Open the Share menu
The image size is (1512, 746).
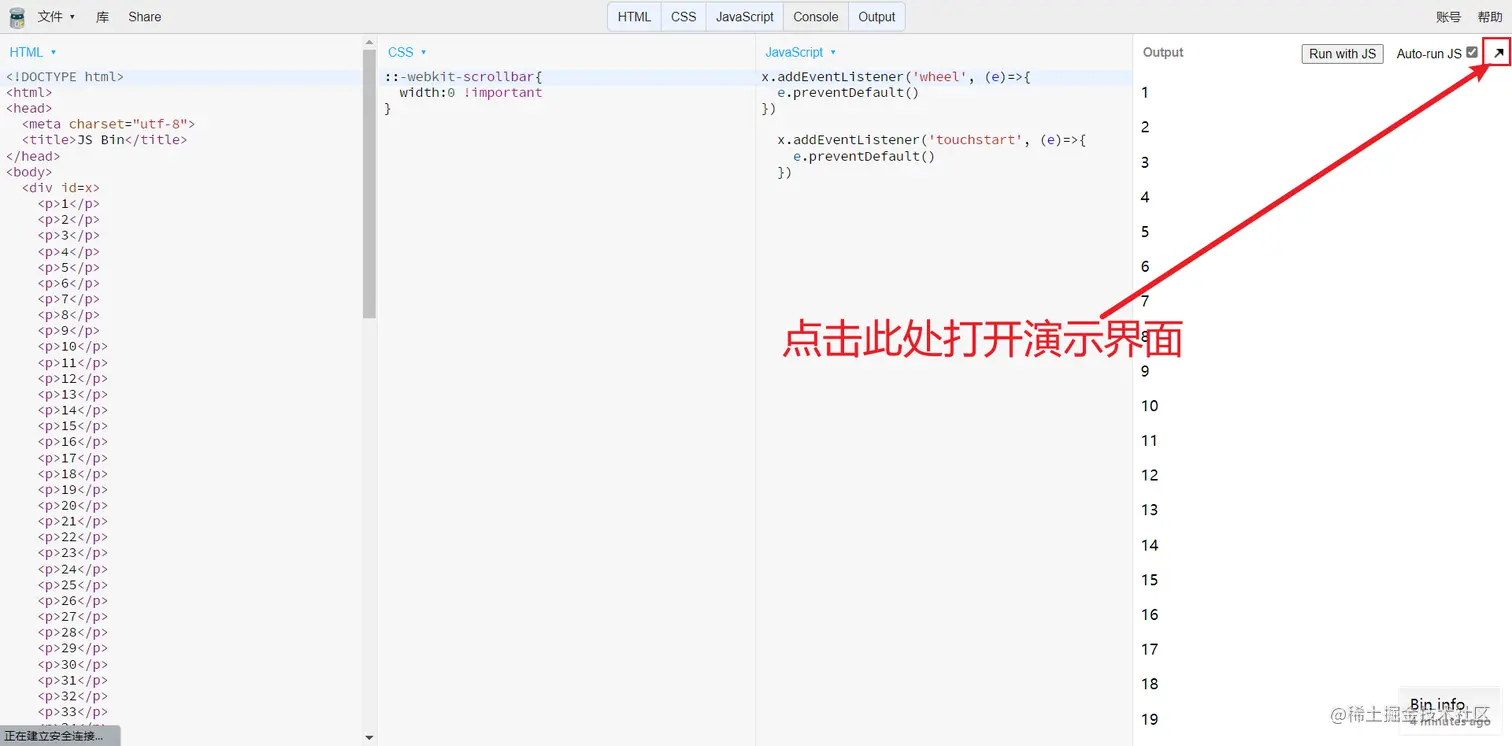pos(144,16)
